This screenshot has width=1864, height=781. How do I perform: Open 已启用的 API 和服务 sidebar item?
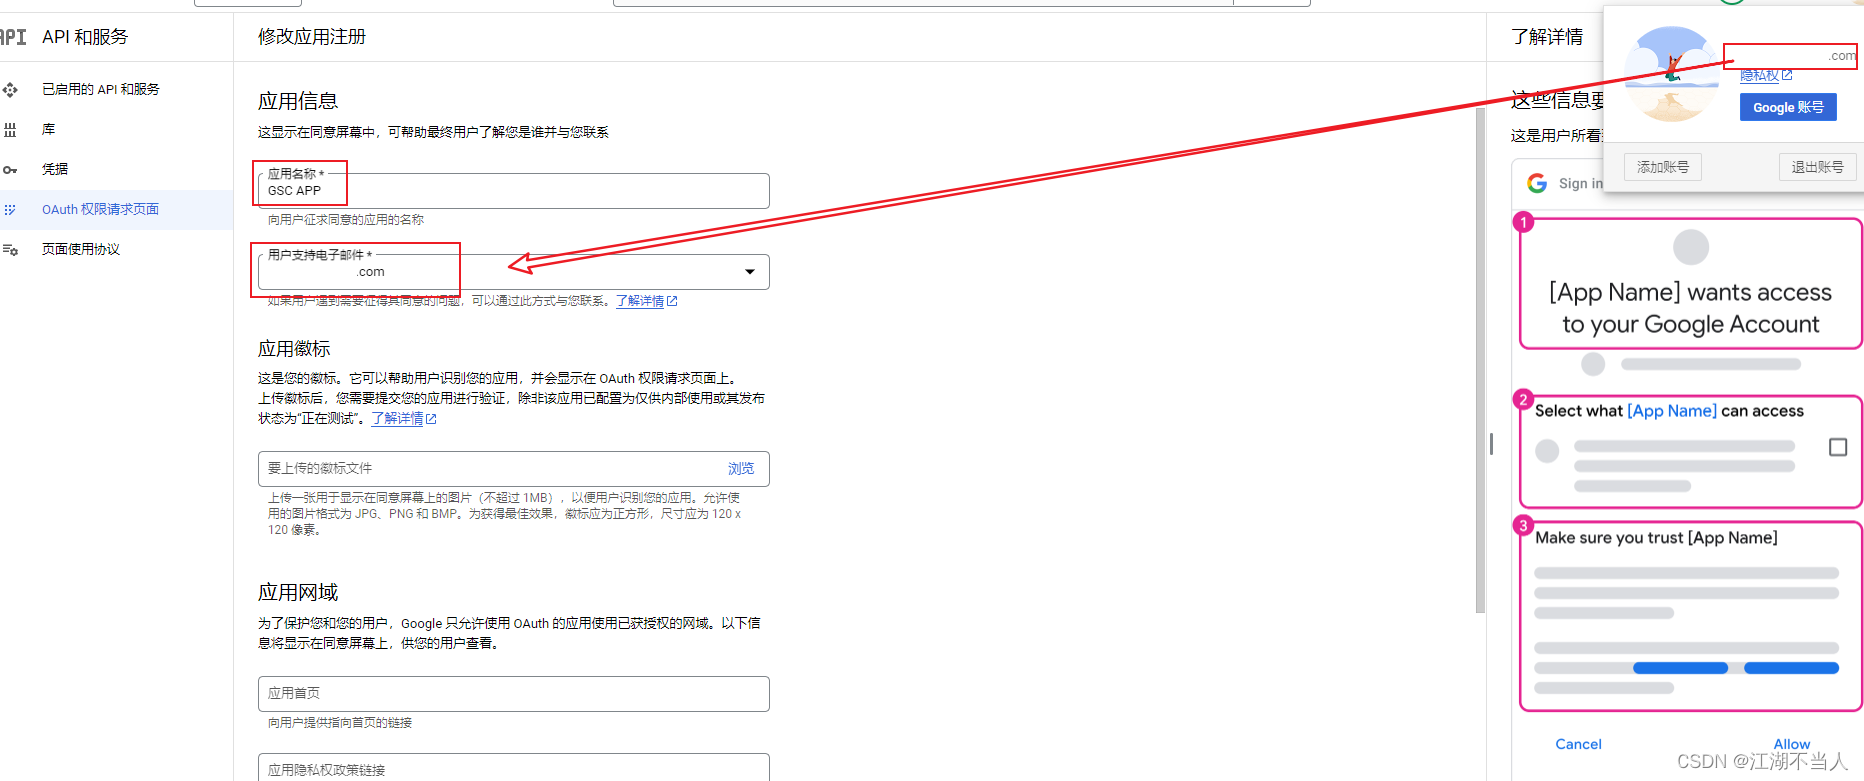[100, 89]
